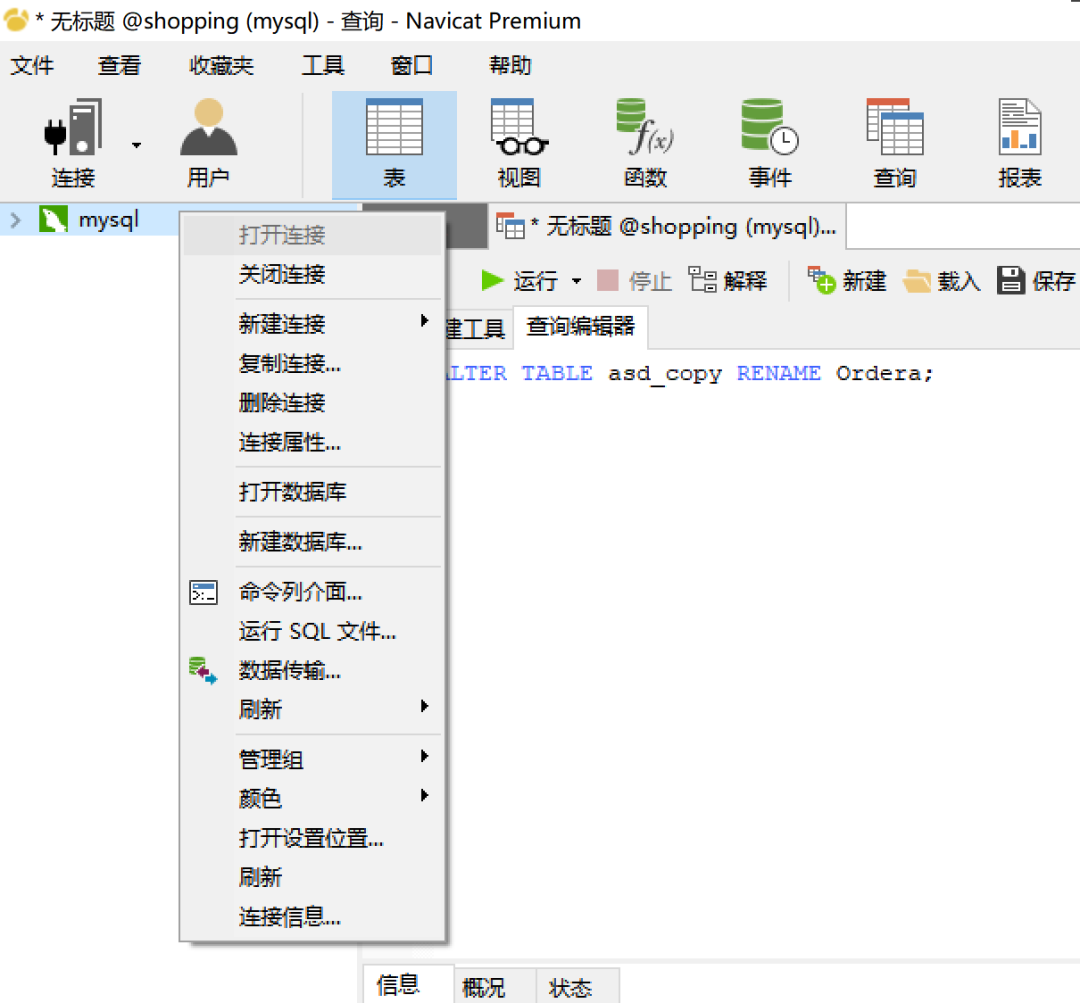Click the Connection plug icon in toolbar

point(72,130)
